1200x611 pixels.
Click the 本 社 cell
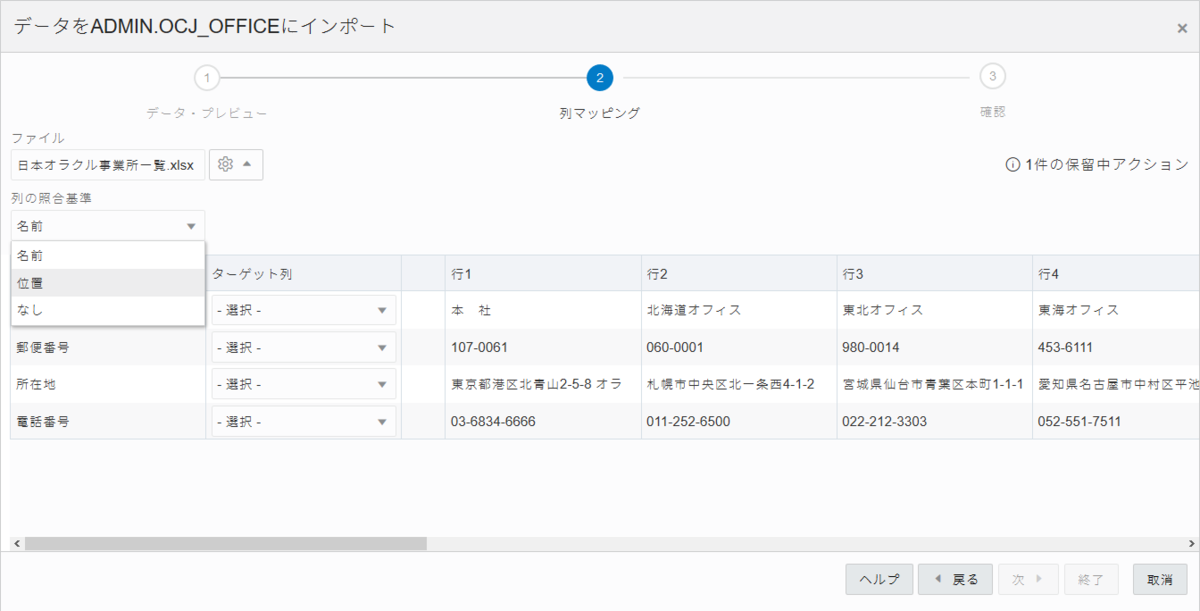click(x=543, y=310)
